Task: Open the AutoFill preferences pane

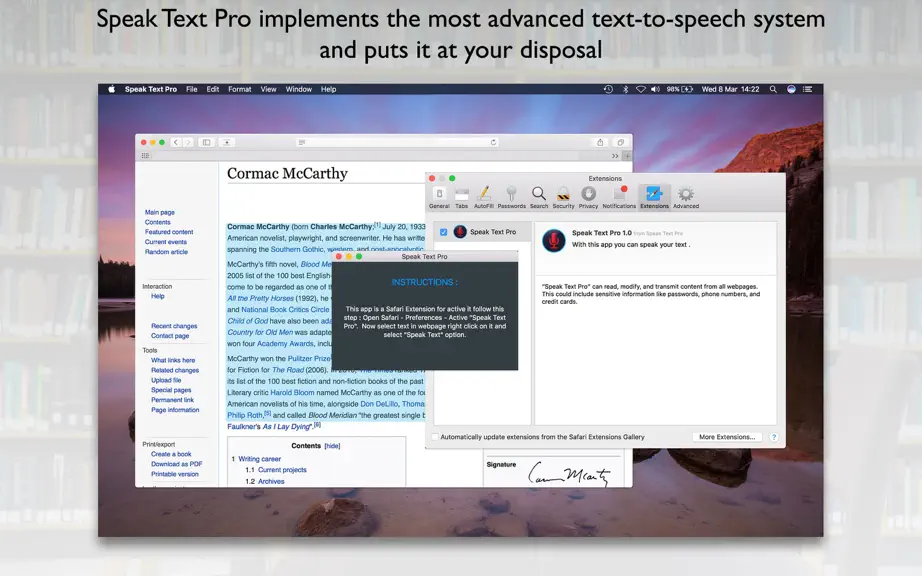Action: [x=483, y=197]
